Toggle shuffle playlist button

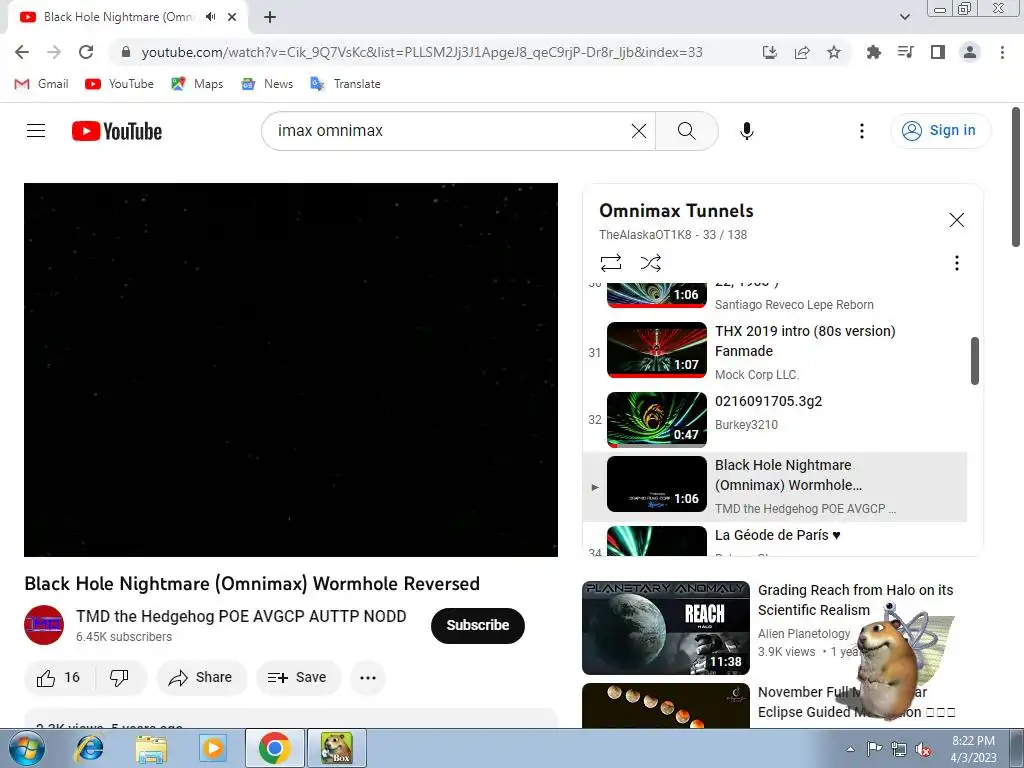point(650,263)
